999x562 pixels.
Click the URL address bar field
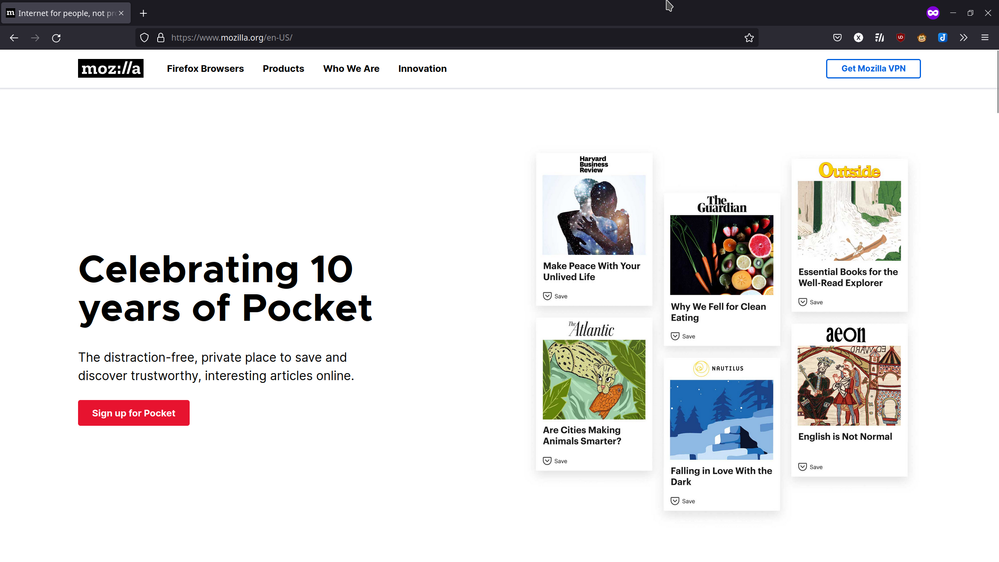[450, 38]
